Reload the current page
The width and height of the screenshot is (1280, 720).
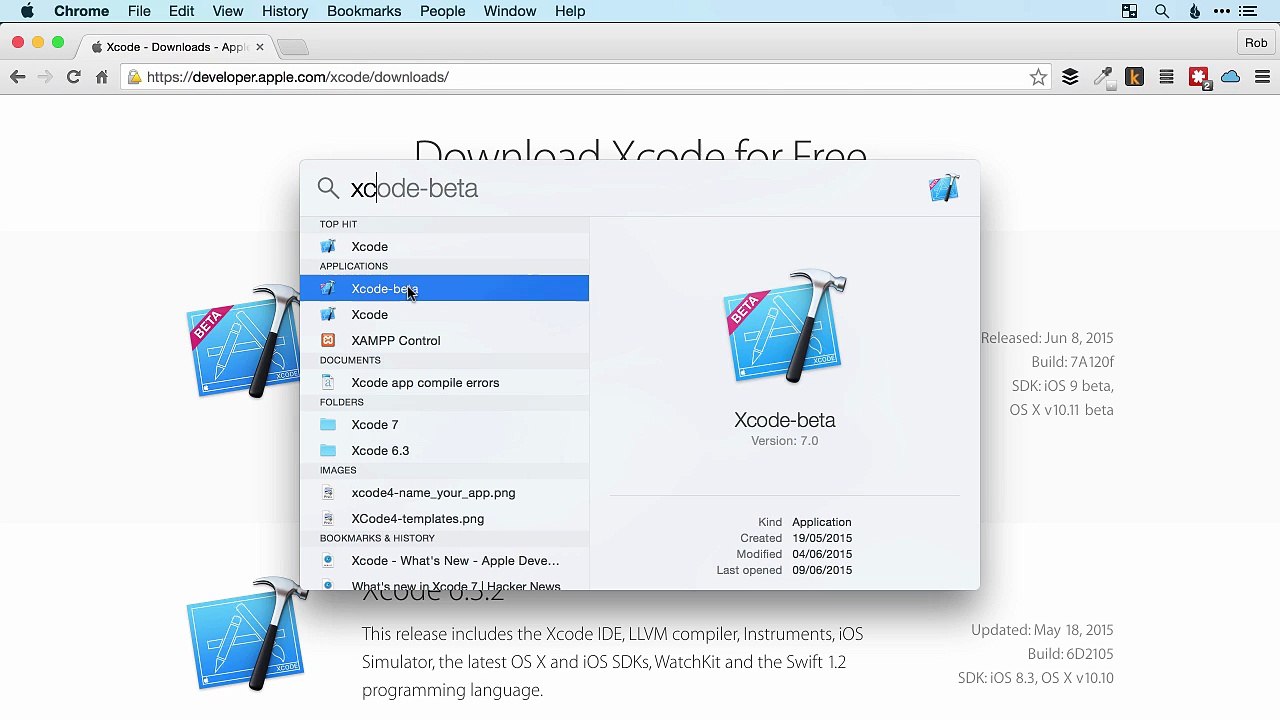pos(73,77)
